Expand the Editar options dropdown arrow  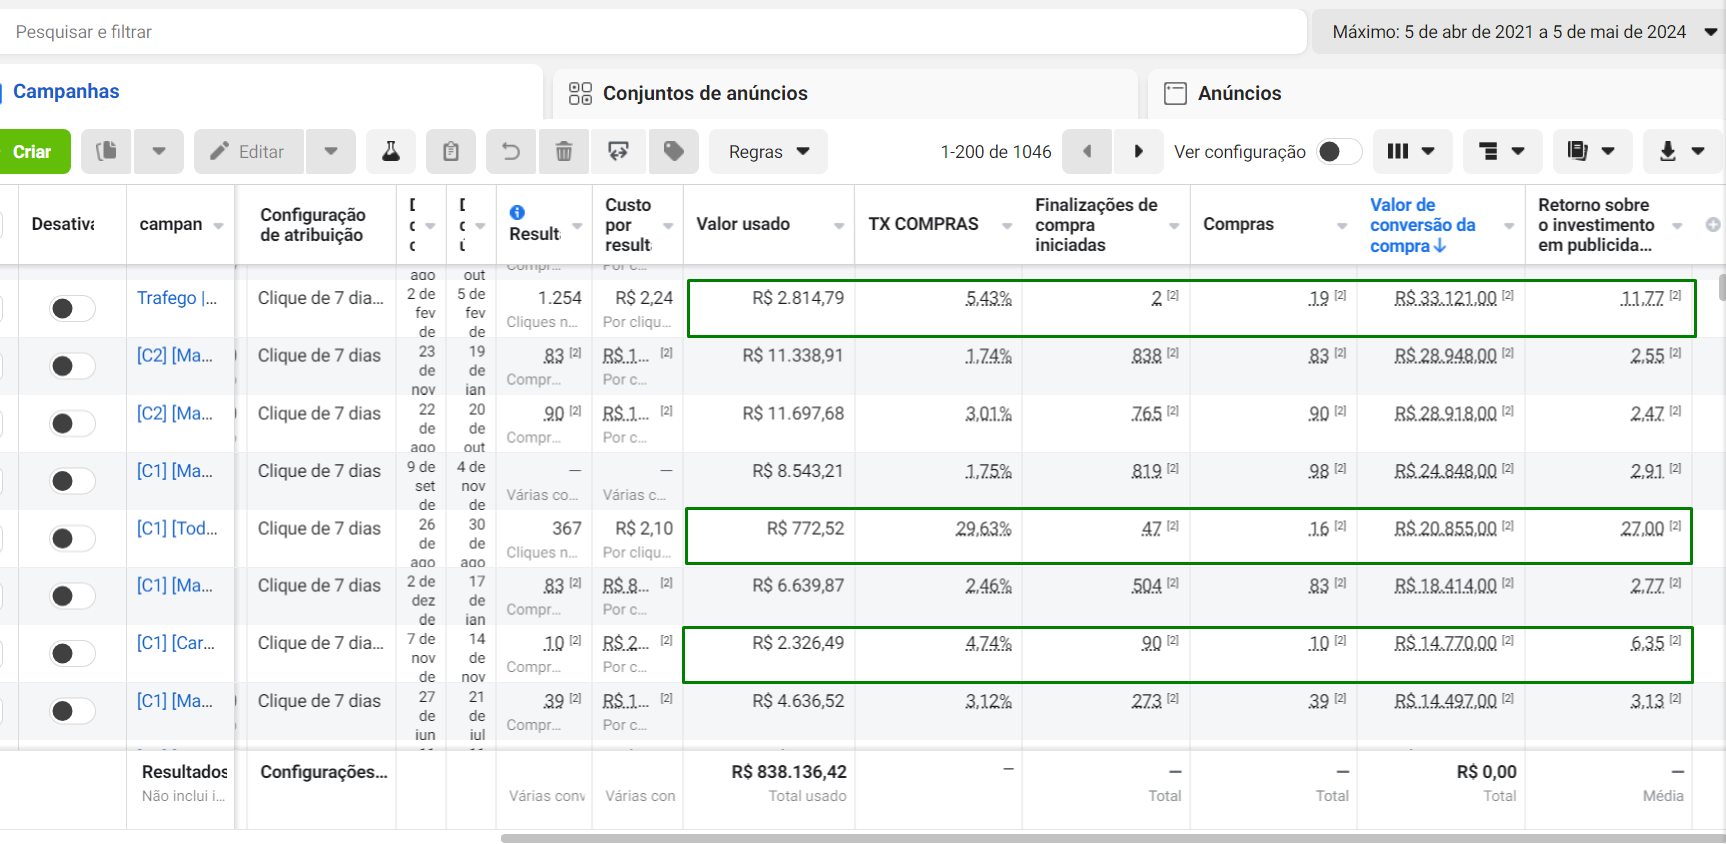point(331,151)
